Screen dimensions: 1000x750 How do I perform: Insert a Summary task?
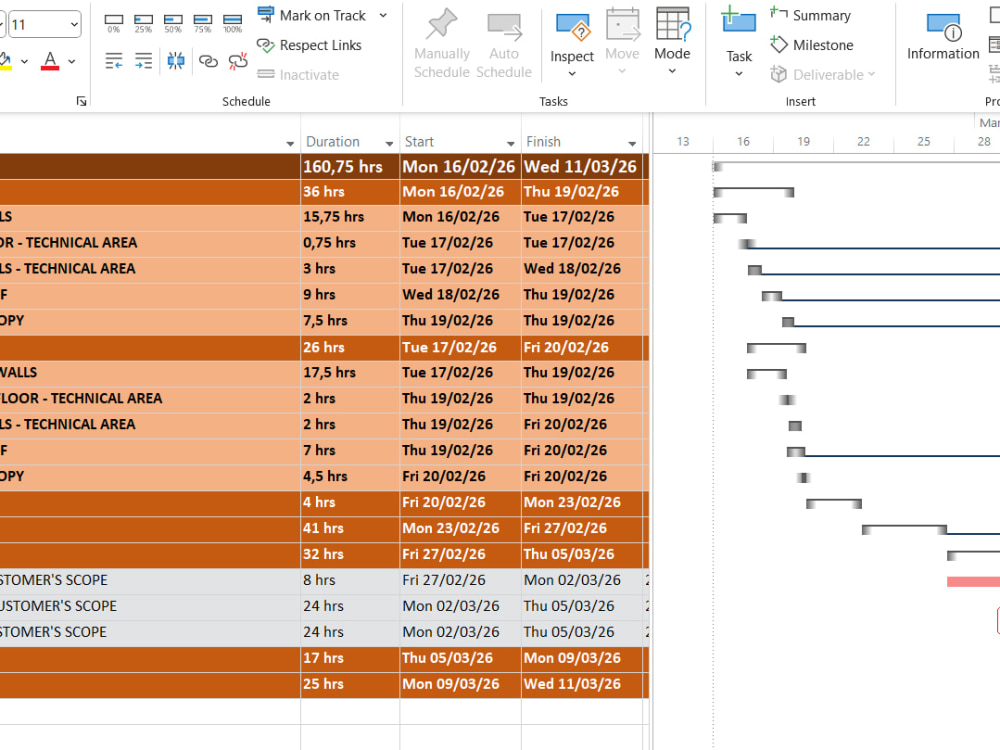pos(810,15)
